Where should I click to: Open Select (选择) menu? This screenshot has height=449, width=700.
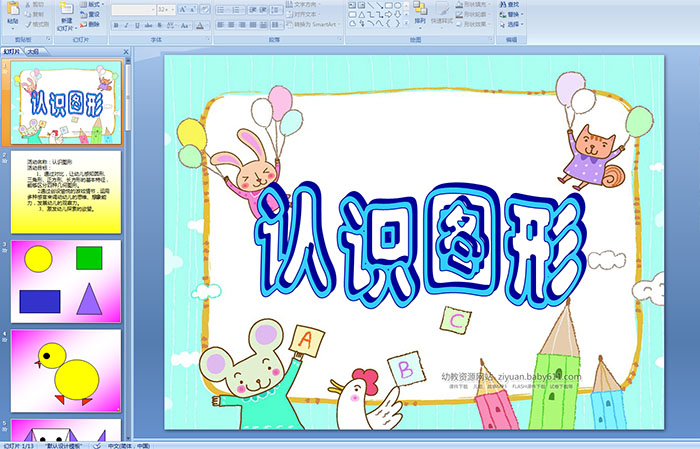coord(512,24)
